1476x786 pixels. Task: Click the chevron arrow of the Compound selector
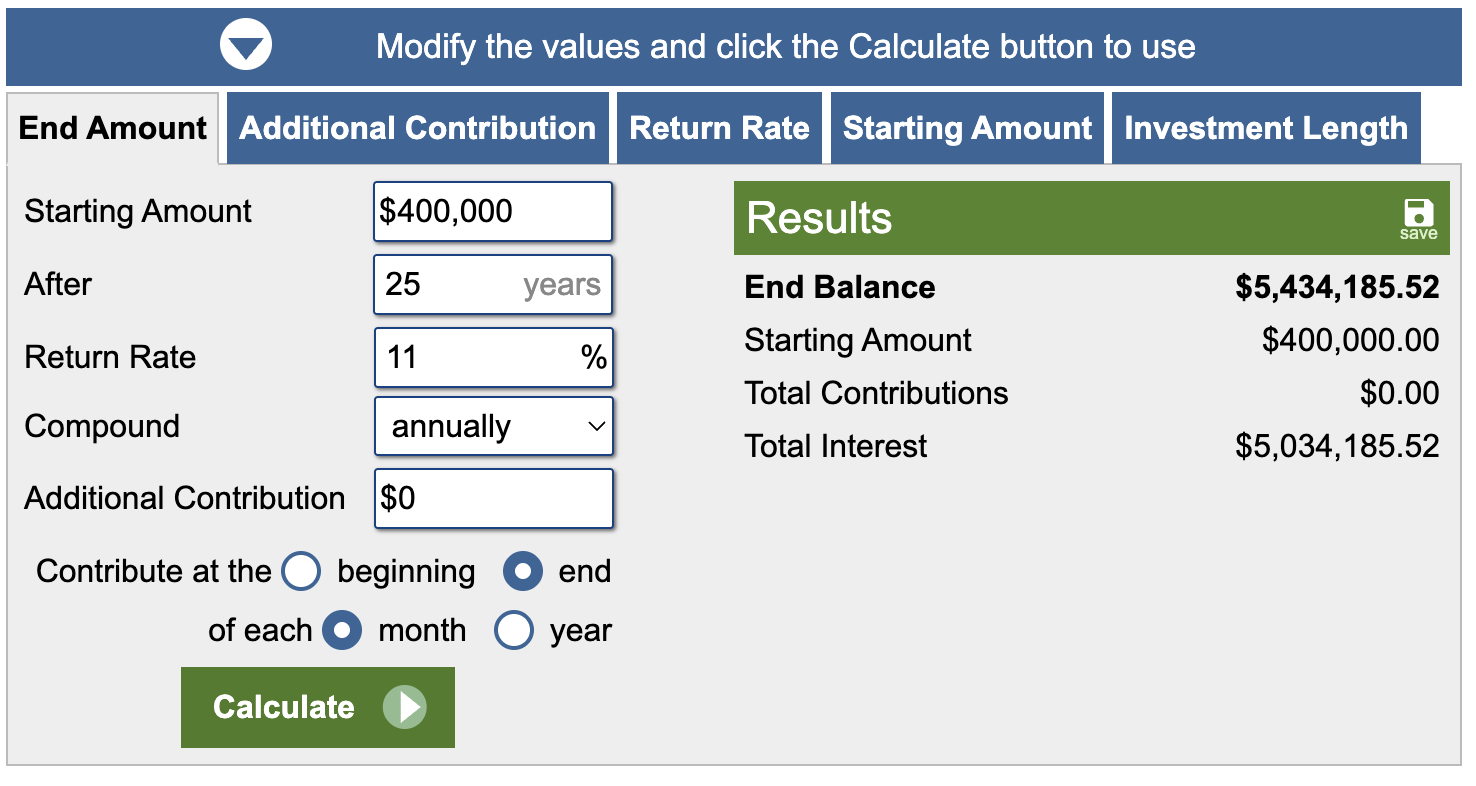tap(596, 427)
